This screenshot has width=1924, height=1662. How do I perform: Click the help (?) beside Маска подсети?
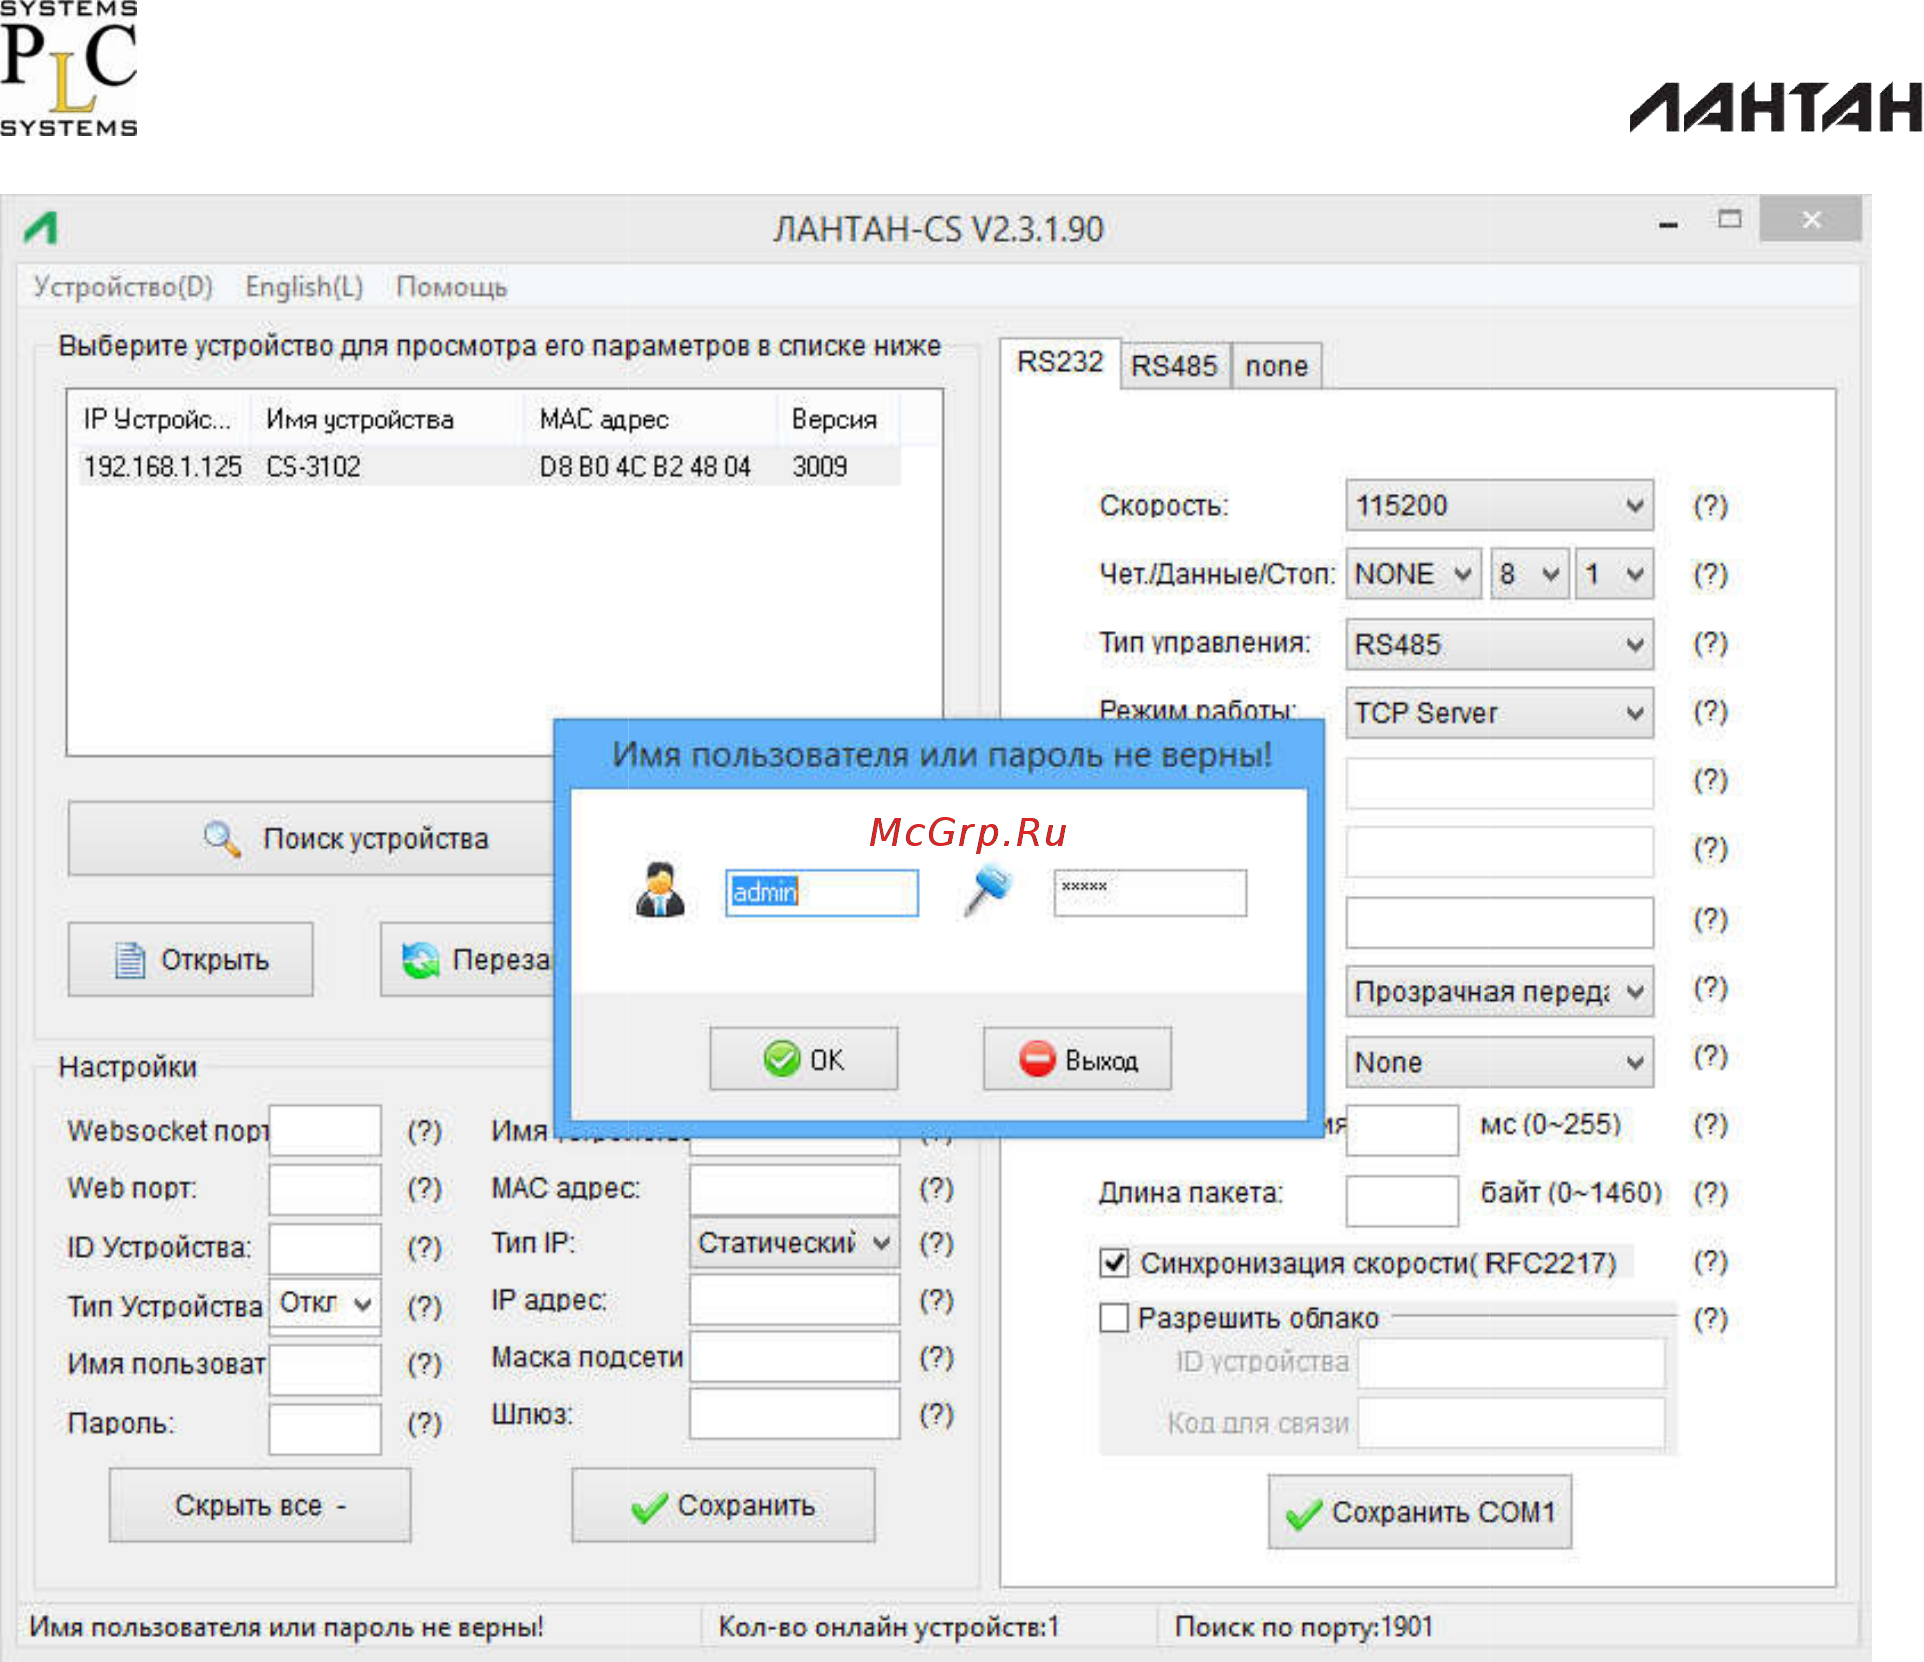pos(936,1357)
